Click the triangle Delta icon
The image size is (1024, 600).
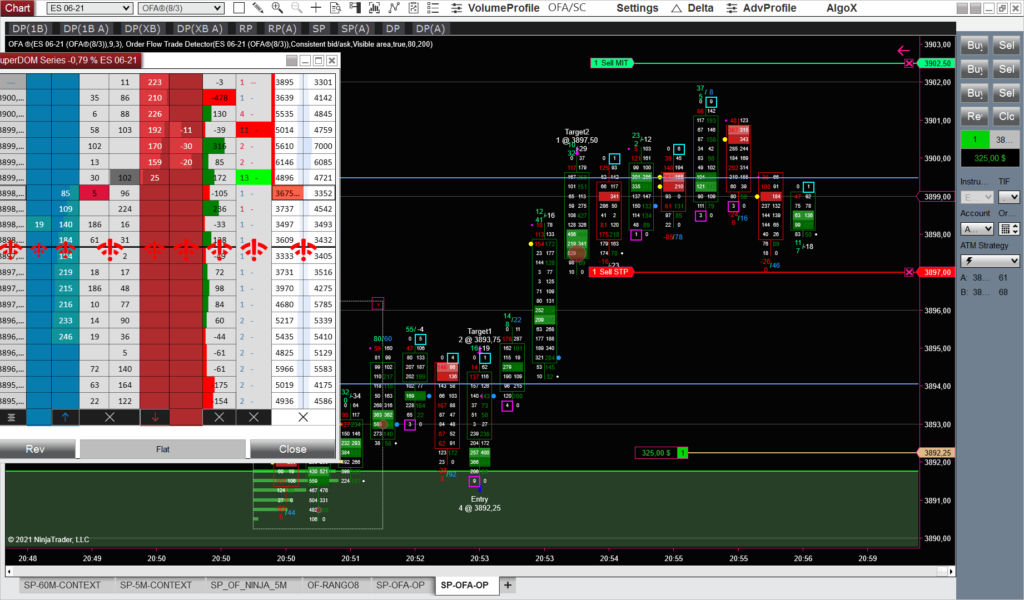pyautogui.click(x=677, y=8)
